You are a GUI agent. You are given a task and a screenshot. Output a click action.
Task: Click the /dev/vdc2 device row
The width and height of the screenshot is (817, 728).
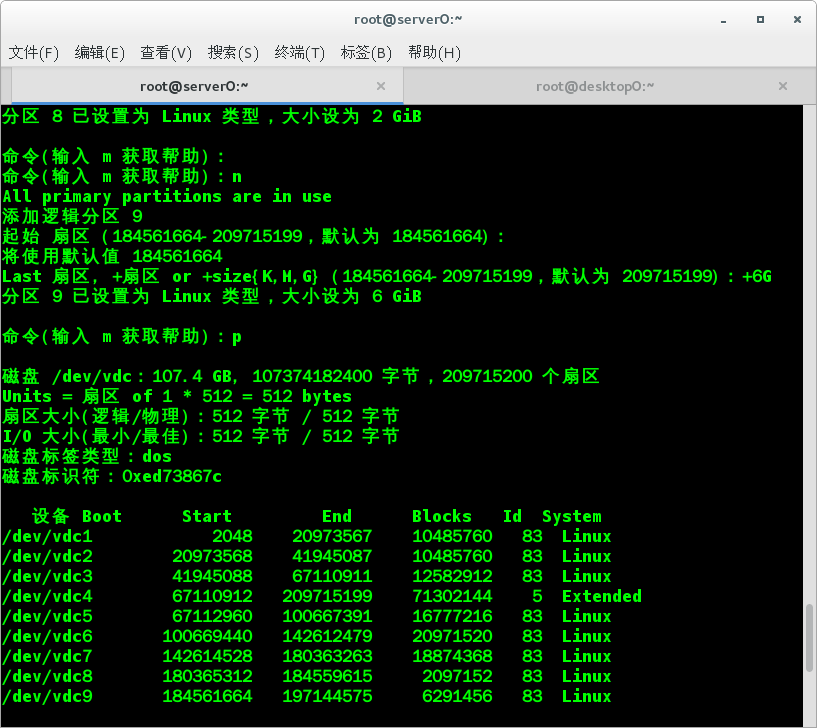click(x=306, y=556)
